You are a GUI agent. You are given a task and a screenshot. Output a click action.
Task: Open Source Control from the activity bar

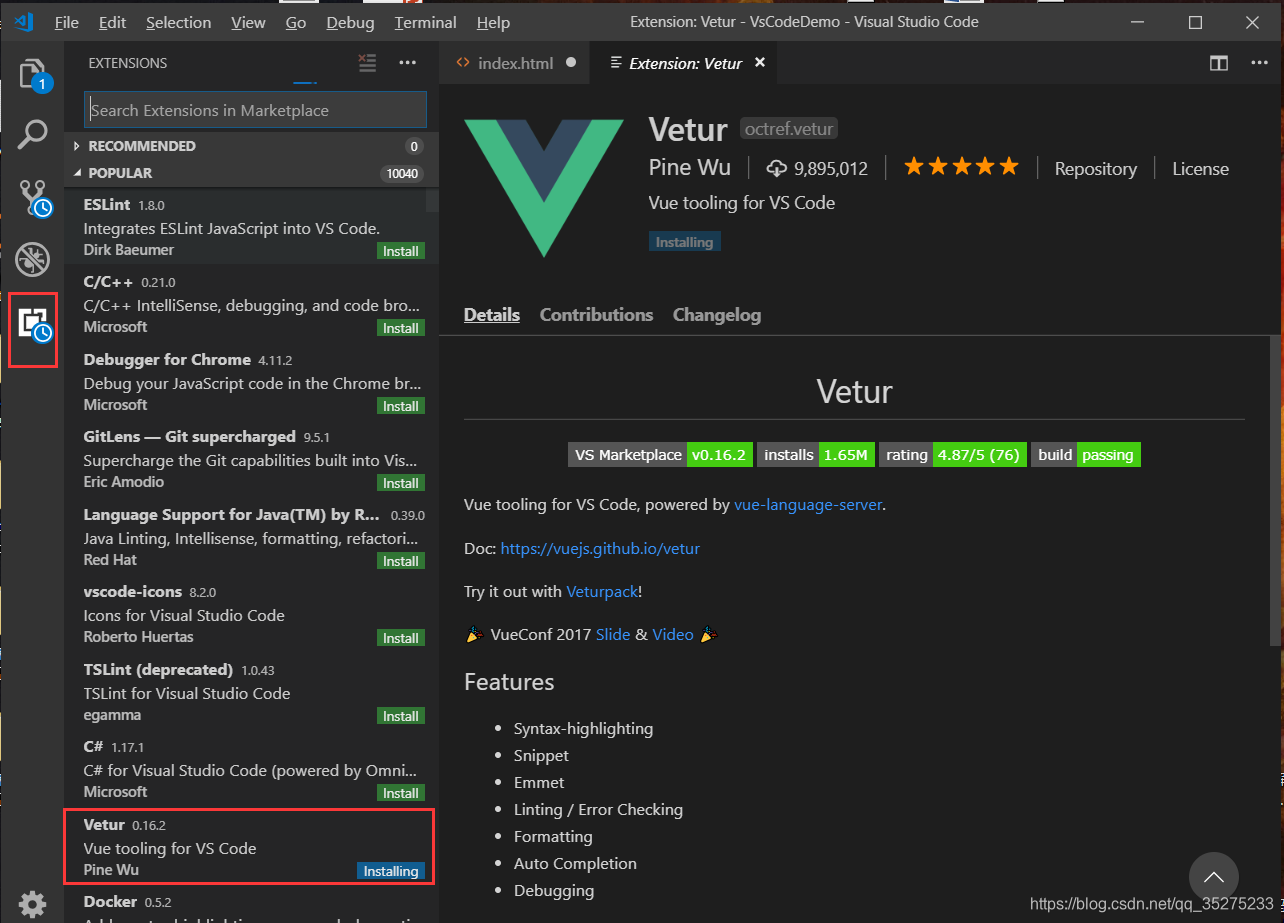(33, 197)
